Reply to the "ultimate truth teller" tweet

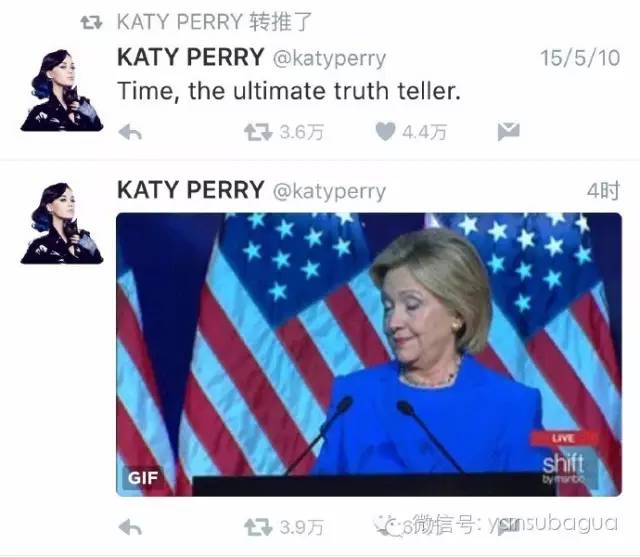(130, 132)
